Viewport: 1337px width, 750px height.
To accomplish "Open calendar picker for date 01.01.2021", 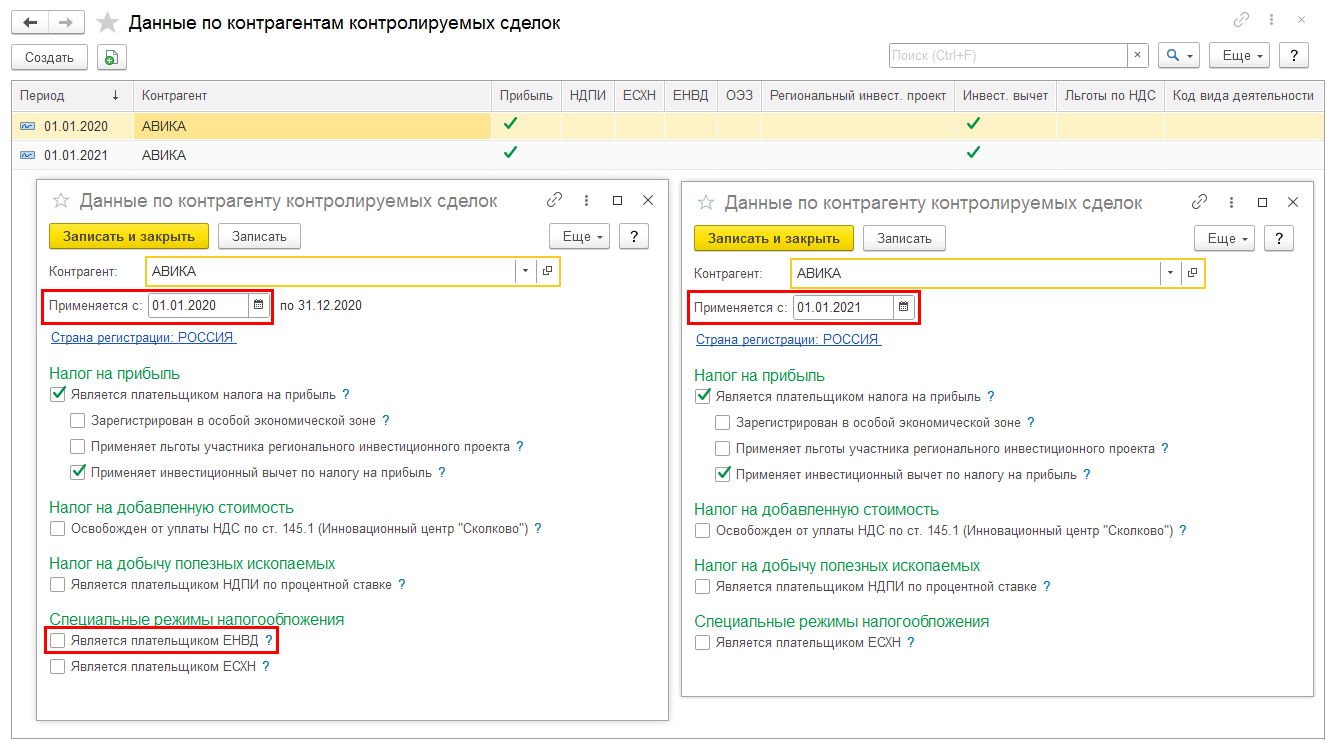I will [x=903, y=307].
